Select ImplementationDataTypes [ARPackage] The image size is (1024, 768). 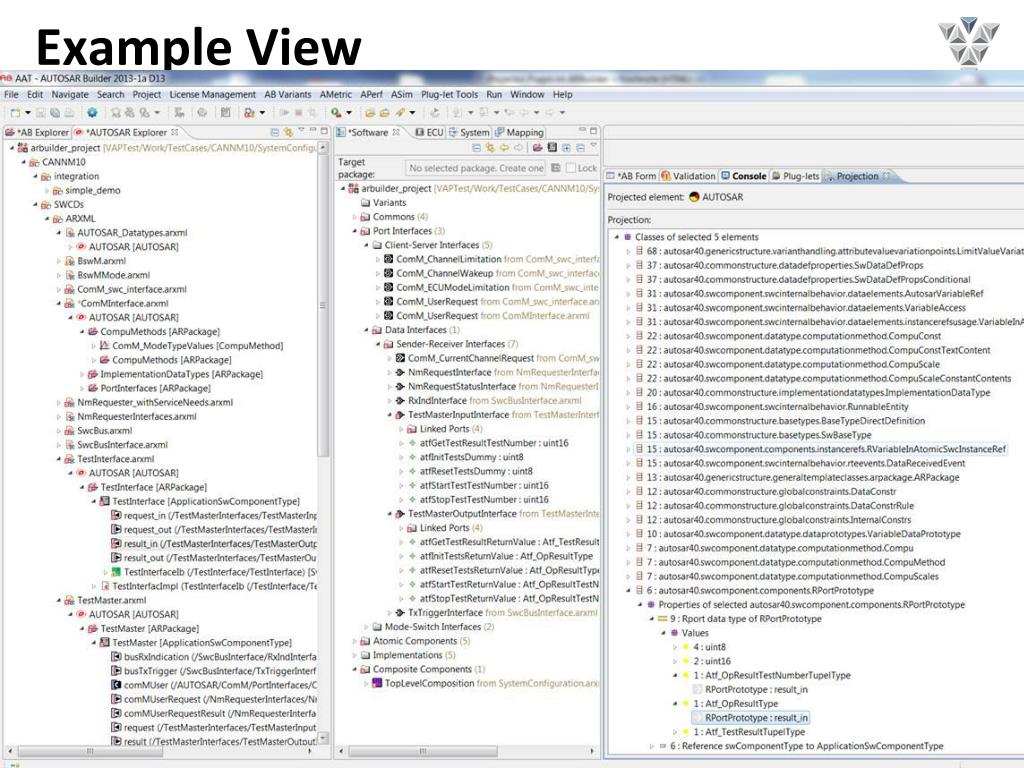pyautogui.click(x=182, y=374)
